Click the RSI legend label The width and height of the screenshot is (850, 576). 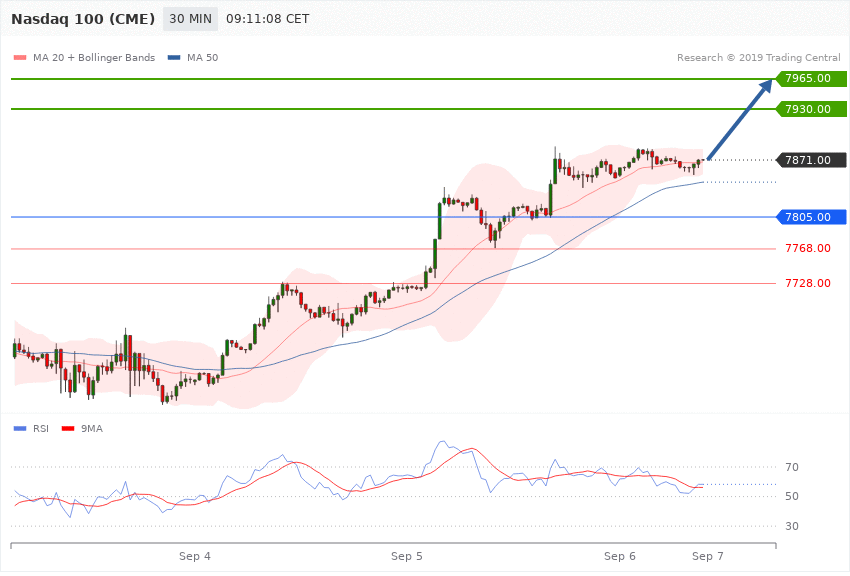click(x=41, y=429)
